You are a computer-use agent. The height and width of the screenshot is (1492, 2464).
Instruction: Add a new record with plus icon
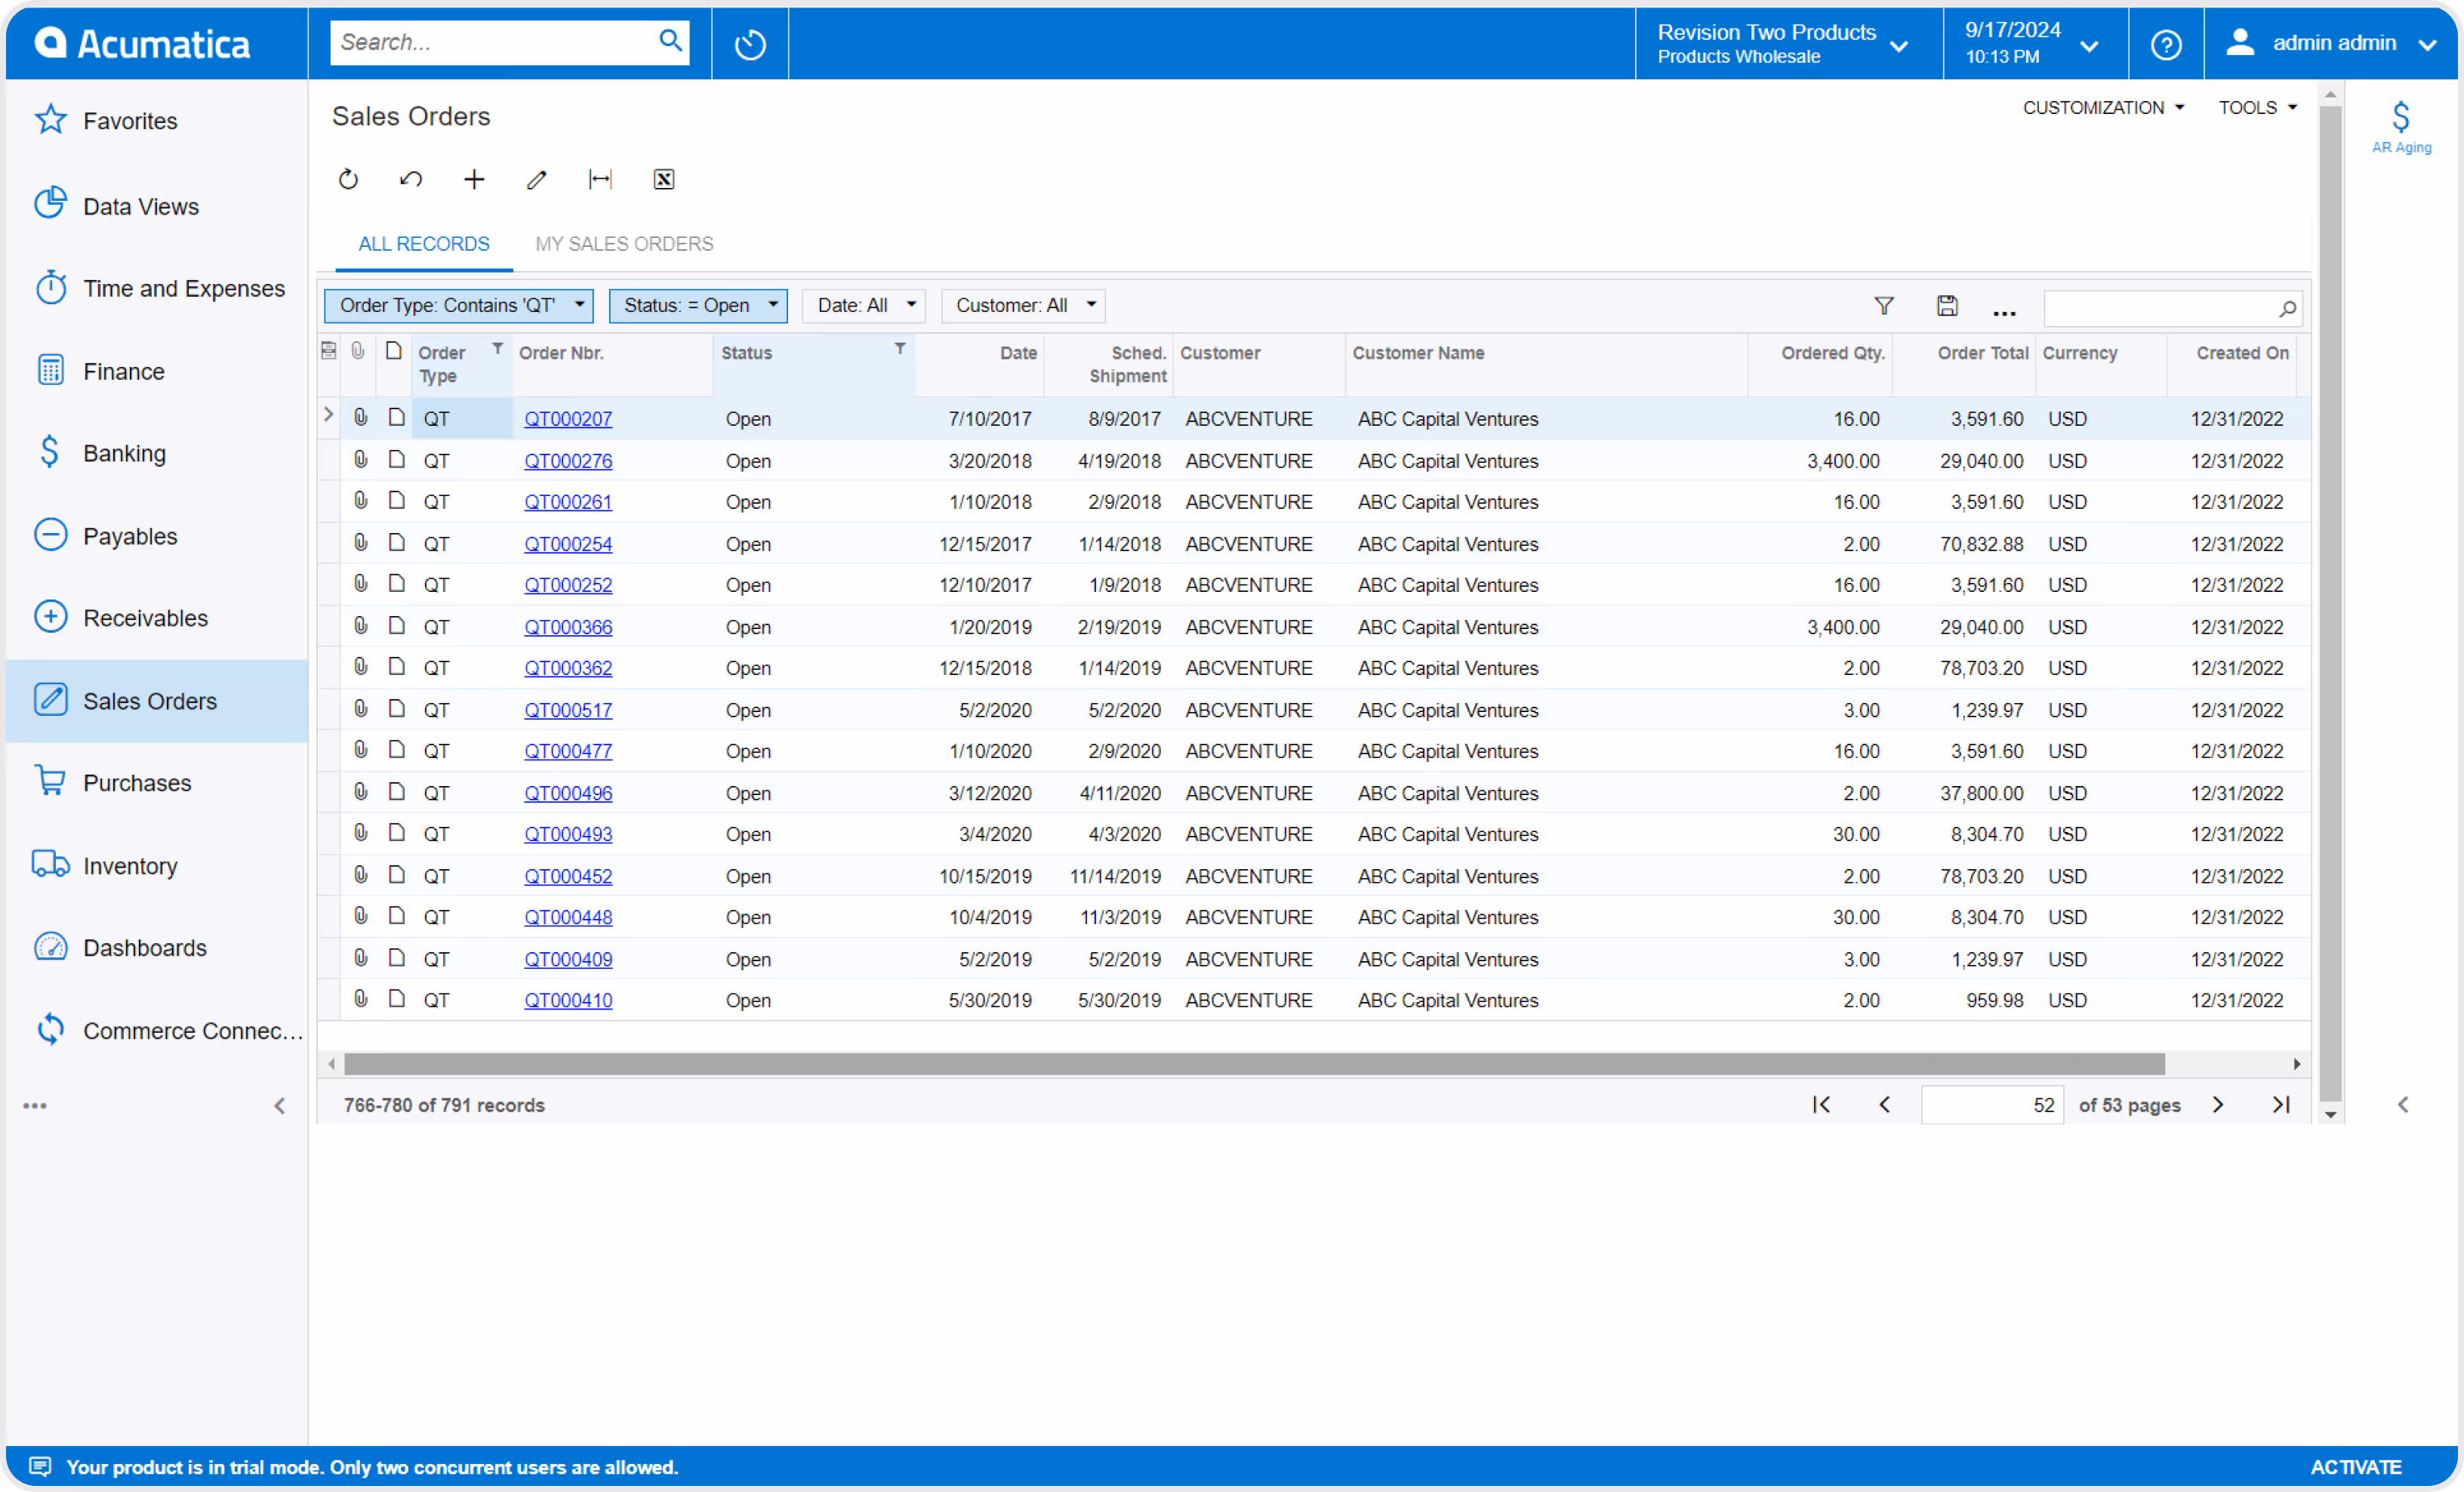pos(474,179)
